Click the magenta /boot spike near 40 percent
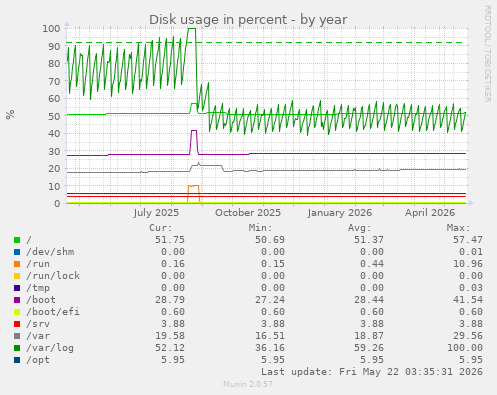The height and width of the screenshot is (395, 497). tap(194, 131)
